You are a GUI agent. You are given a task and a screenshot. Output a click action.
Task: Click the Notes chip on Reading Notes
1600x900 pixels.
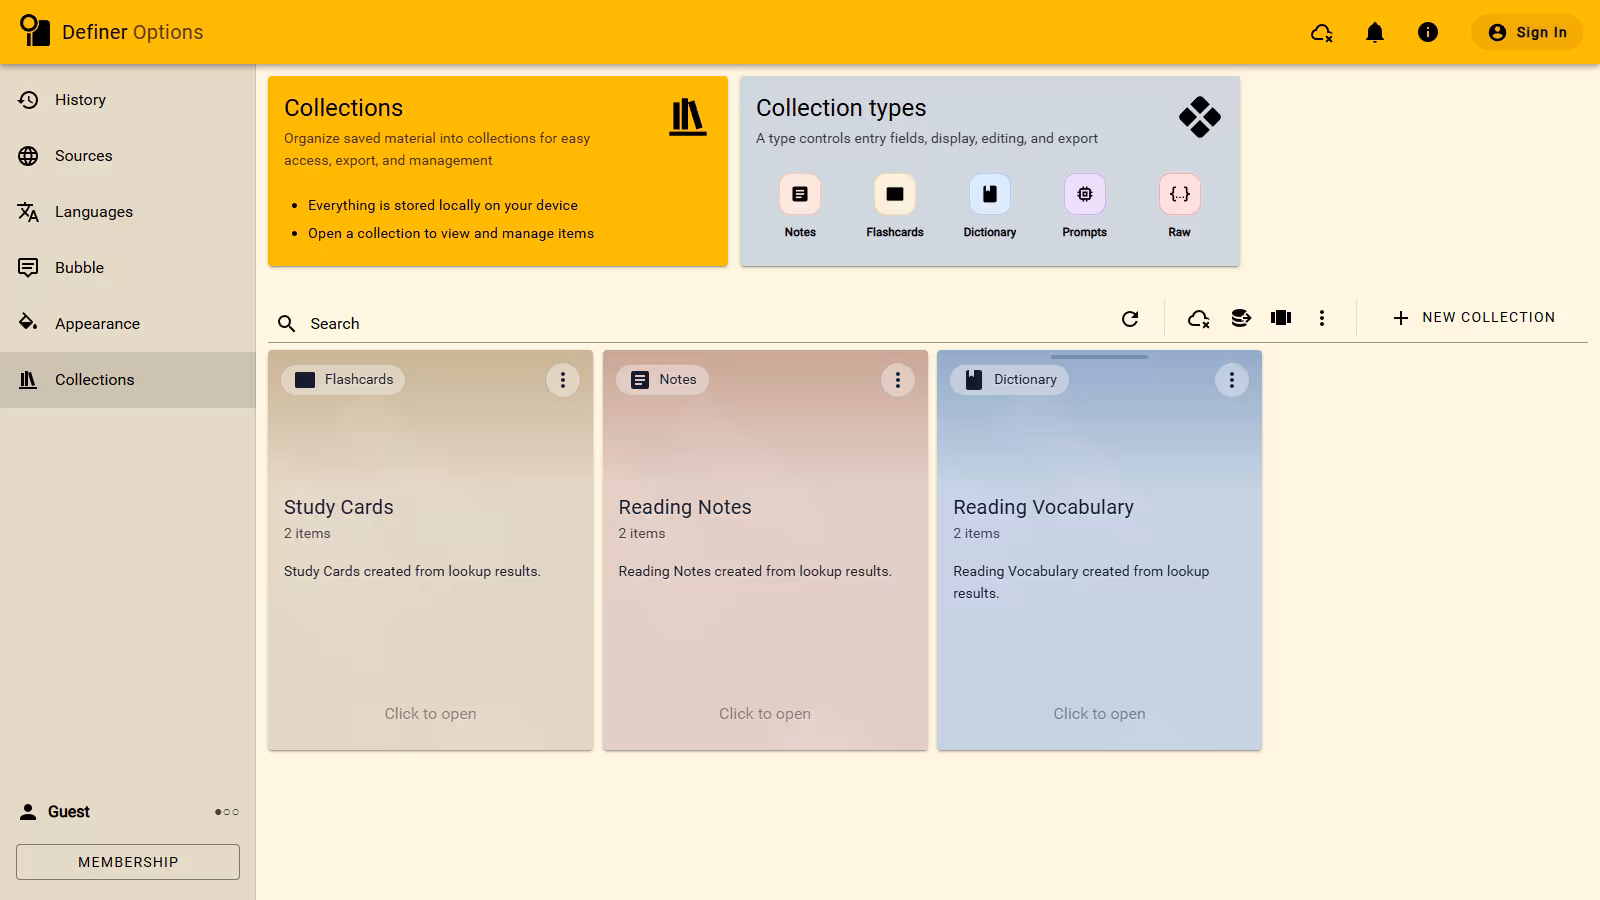click(663, 380)
